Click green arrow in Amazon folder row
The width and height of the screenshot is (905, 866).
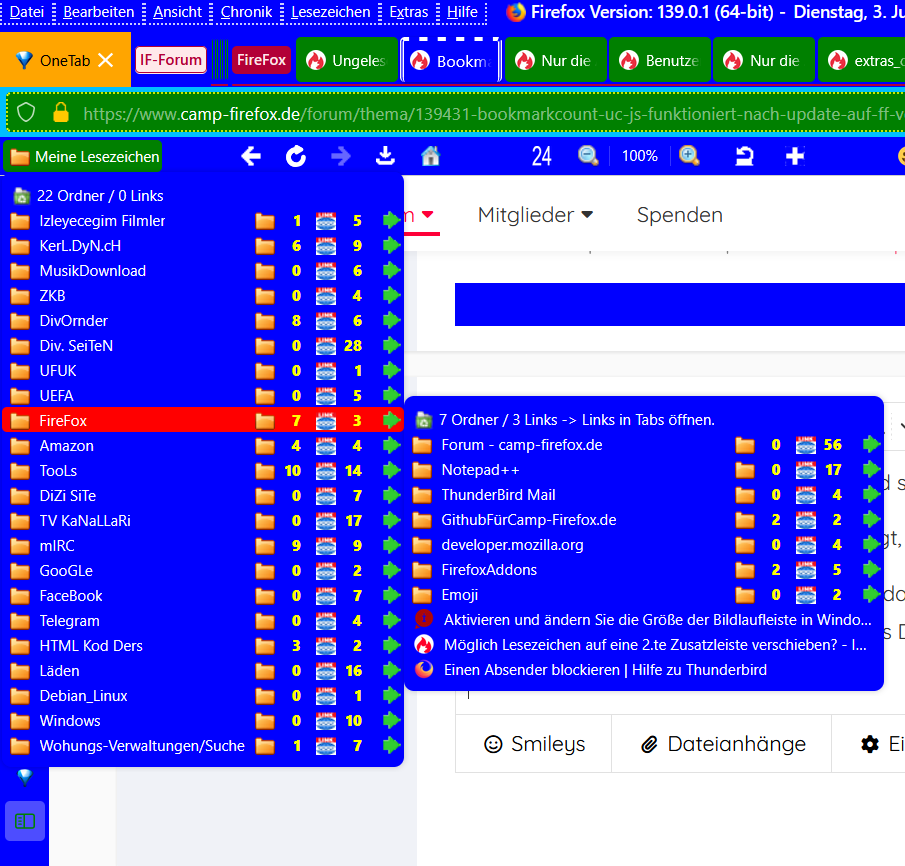pyautogui.click(x=391, y=445)
